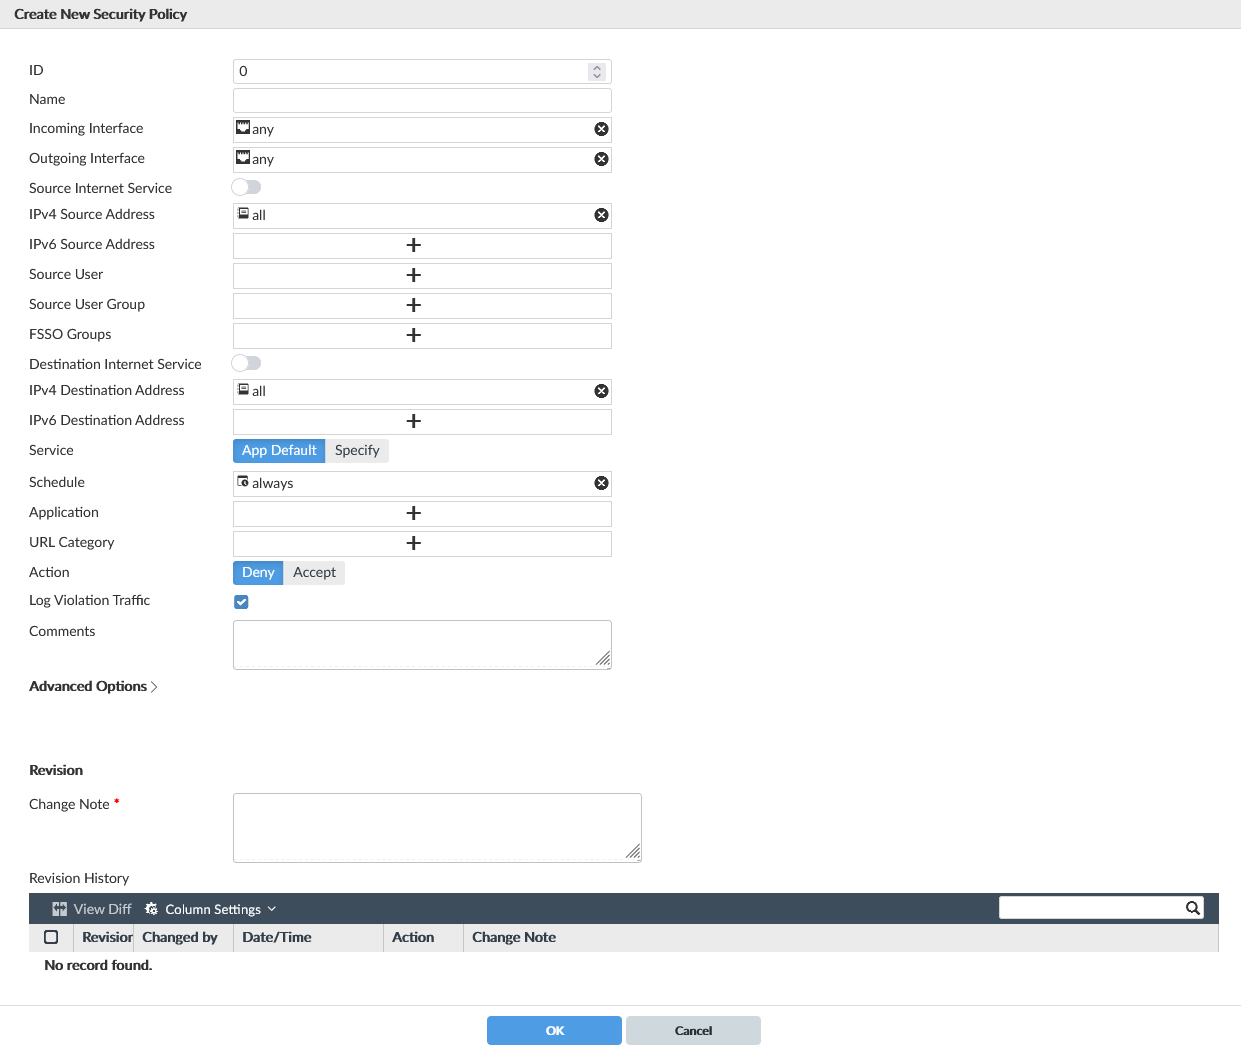Uncheck Log Violation Traffic checkbox
Screen dimensions: 1241x1051
241,602
